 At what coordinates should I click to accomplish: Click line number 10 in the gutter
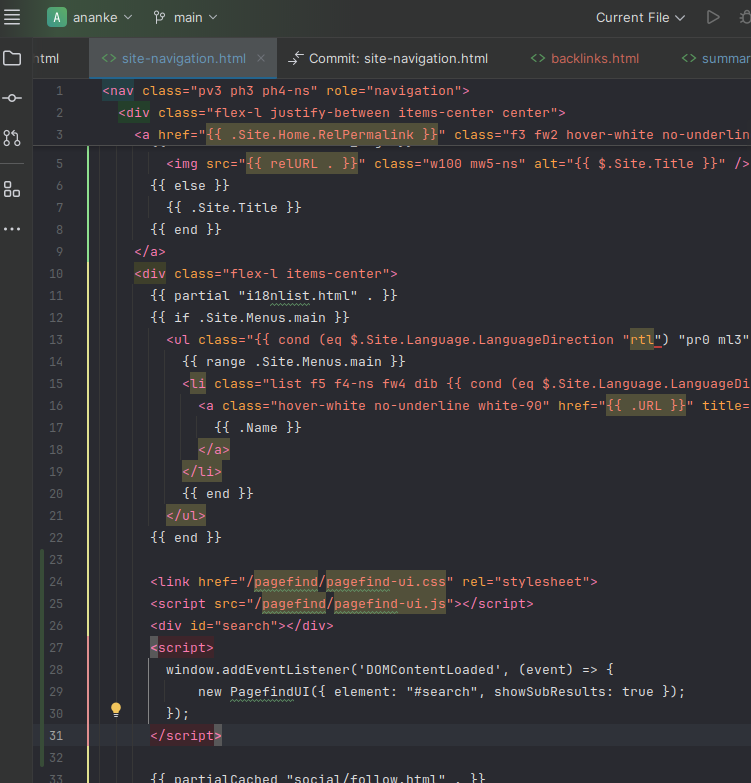pos(56,274)
